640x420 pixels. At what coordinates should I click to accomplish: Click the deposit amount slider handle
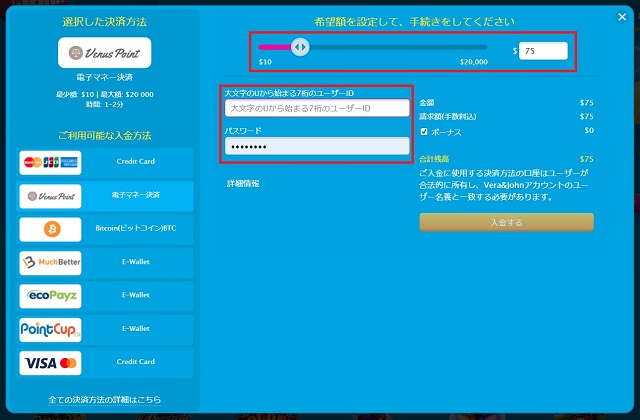pos(298,47)
